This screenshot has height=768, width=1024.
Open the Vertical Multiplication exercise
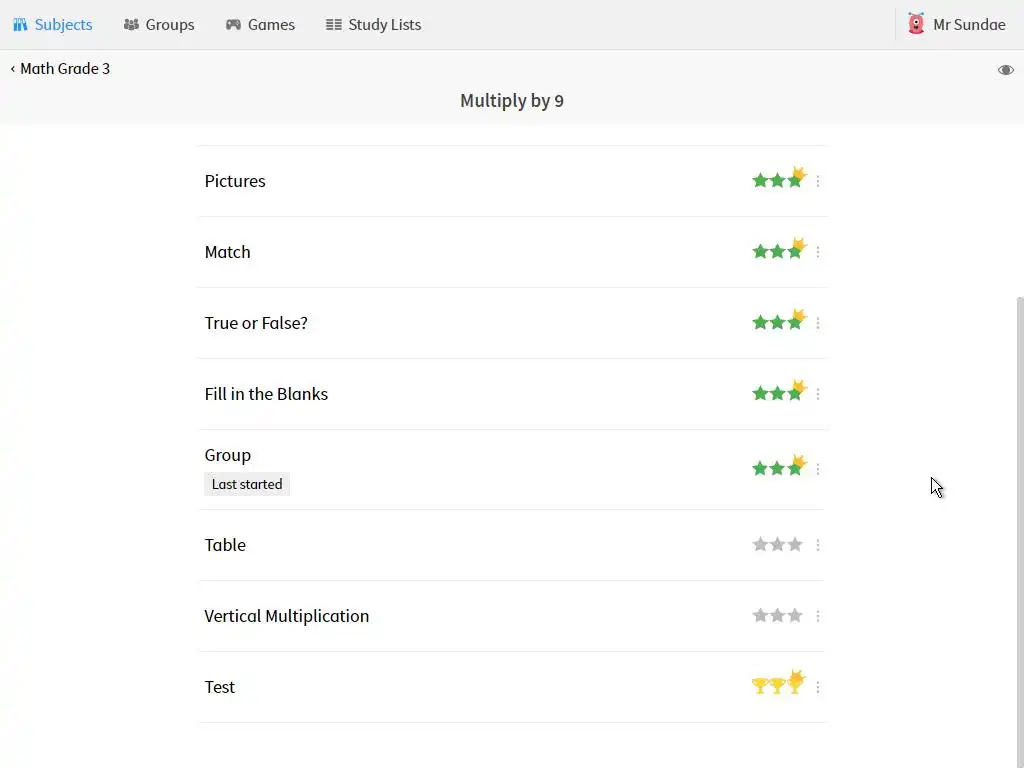click(287, 616)
